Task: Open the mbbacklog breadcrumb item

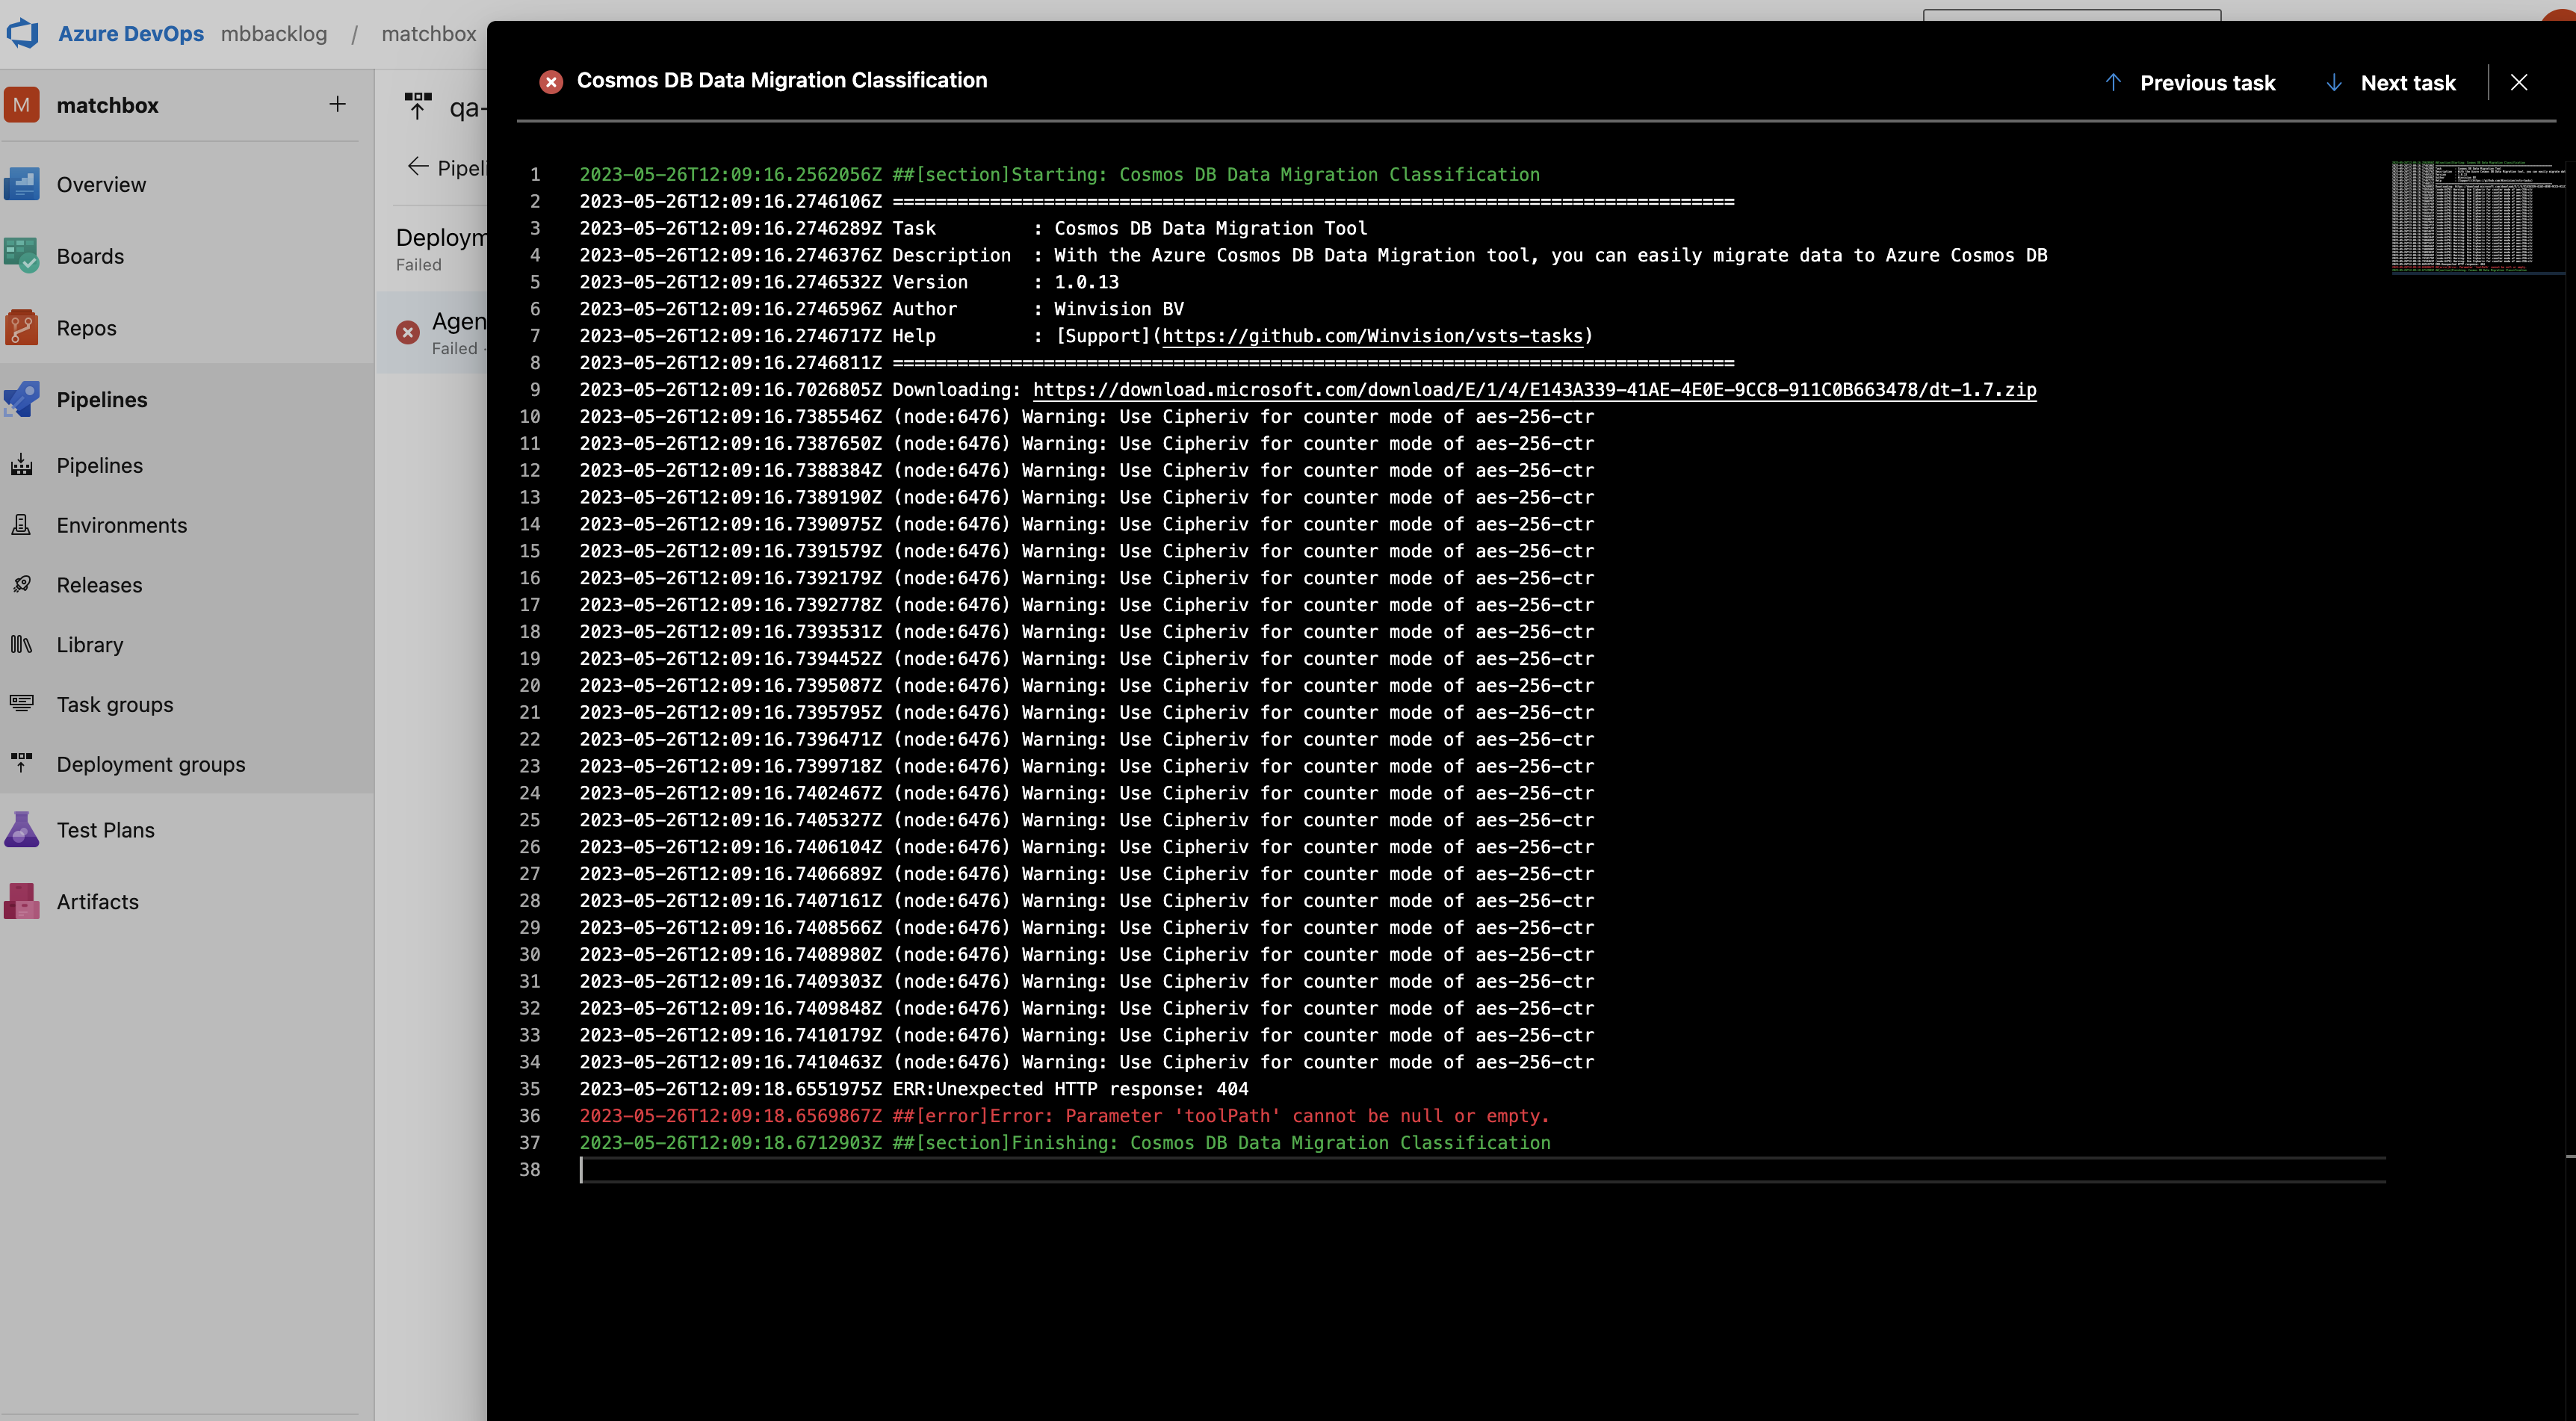Action: click(x=274, y=33)
